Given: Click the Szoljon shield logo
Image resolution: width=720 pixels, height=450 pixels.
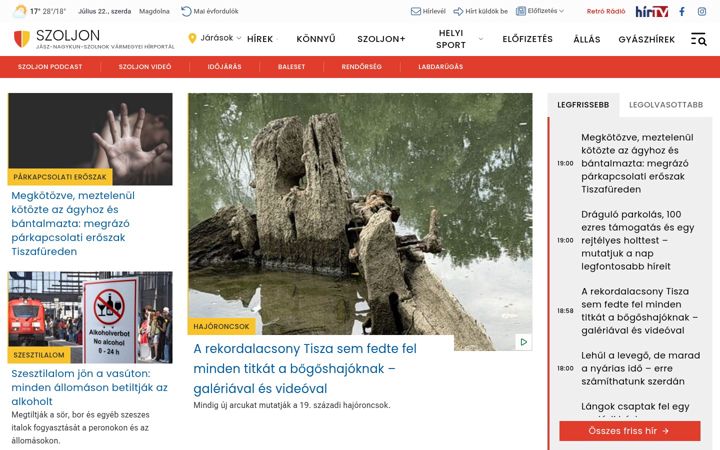Looking at the screenshot, I should (22, 39).
